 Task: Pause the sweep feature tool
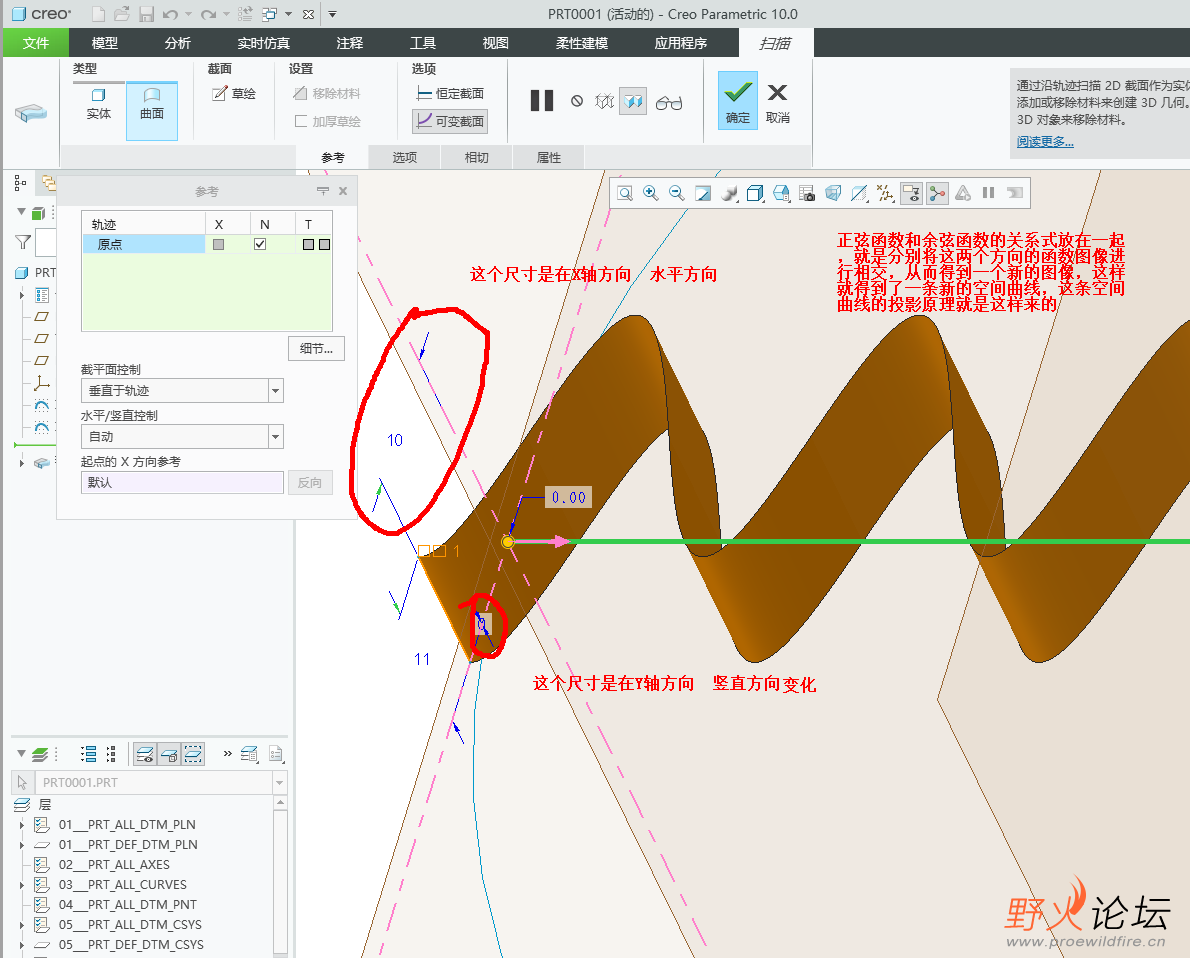point(542,101)
